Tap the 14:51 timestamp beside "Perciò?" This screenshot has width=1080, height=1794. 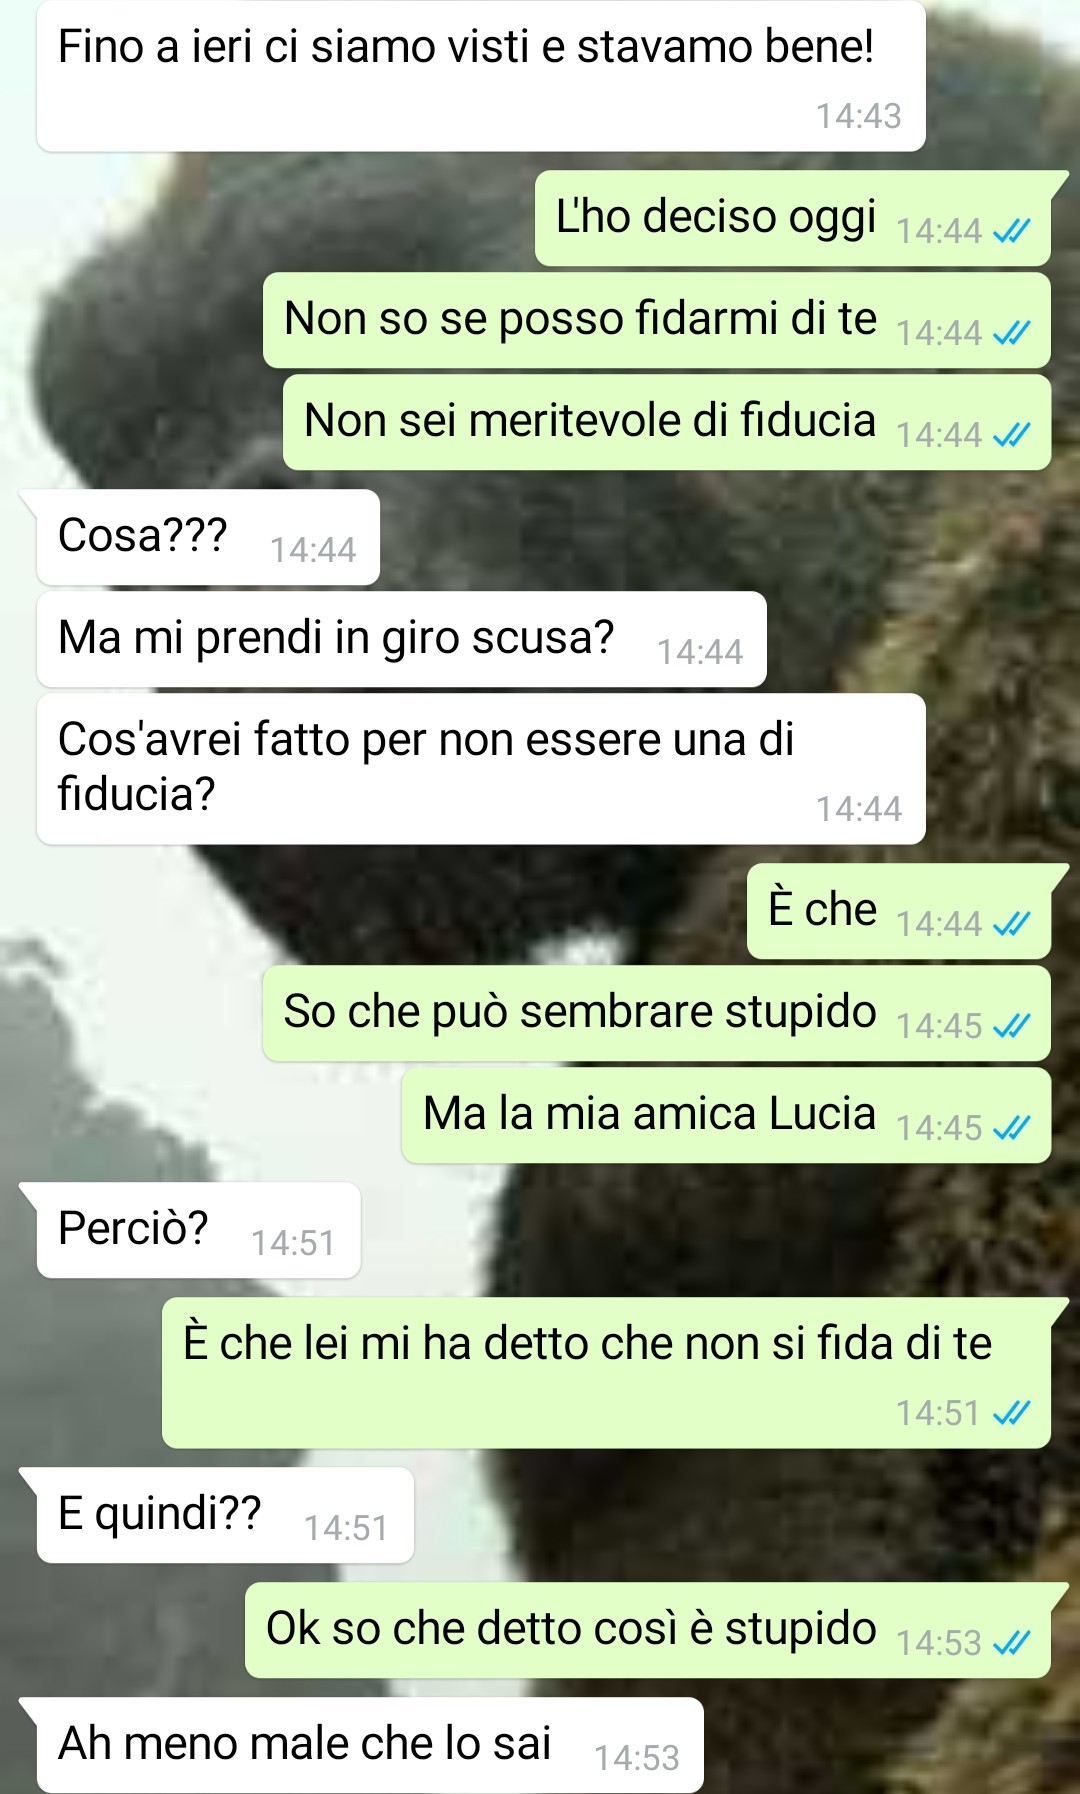[293, 1243]
